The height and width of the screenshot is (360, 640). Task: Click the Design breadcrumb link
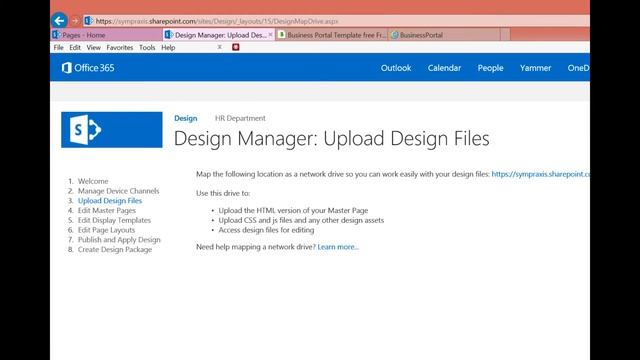click(186, 118)
